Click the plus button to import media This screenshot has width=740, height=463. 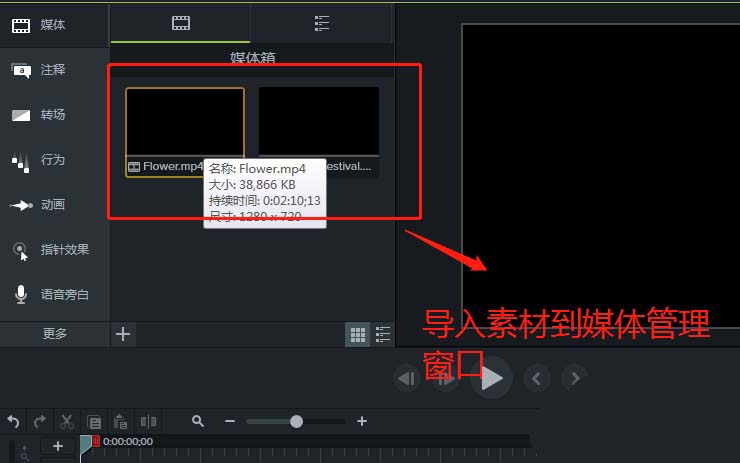(123, 334)
